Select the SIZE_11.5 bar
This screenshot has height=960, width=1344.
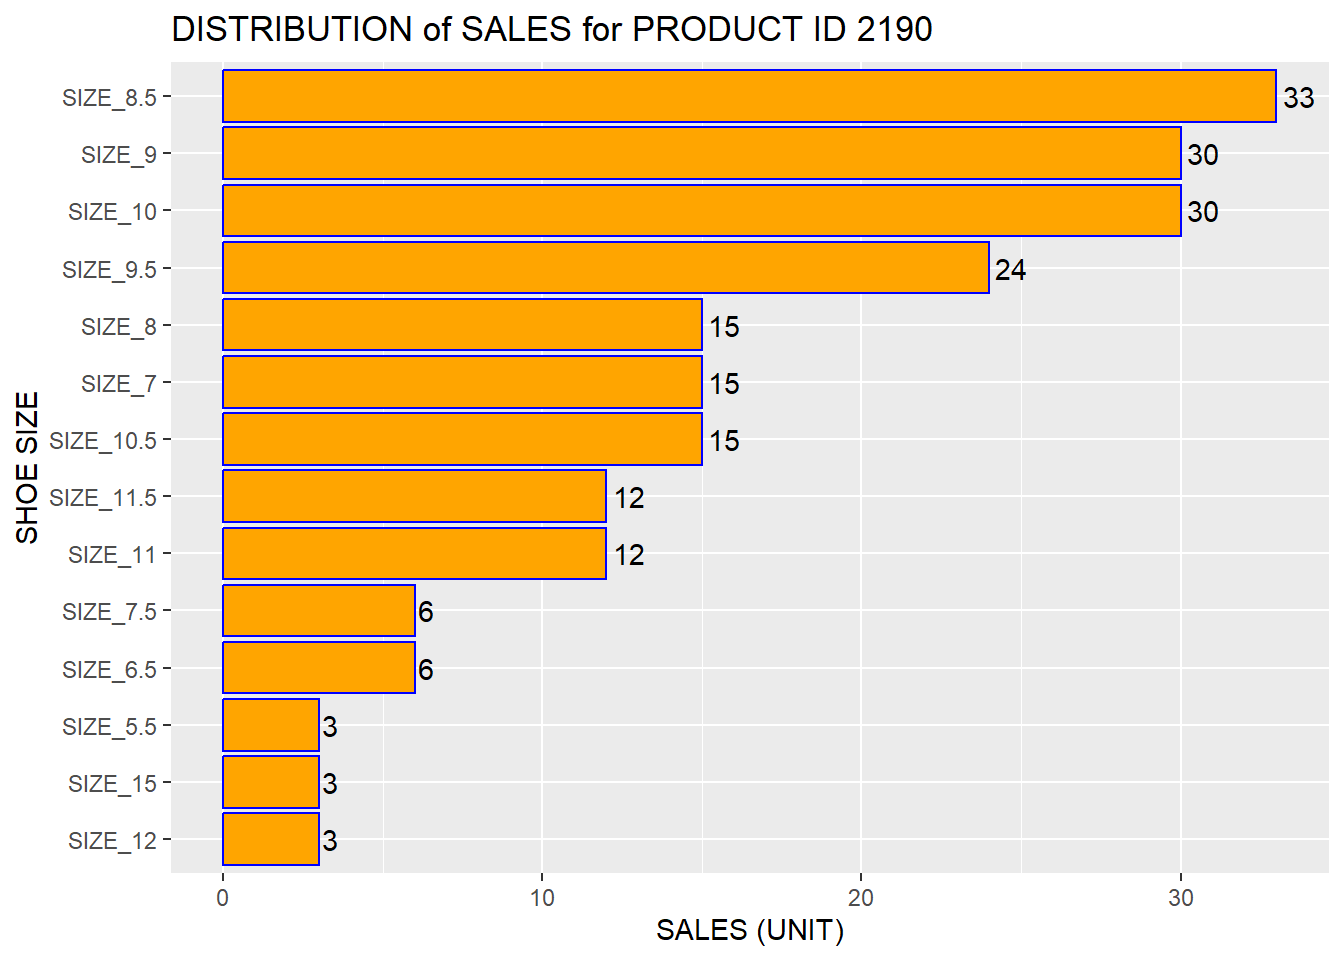pyautogui.click(x=414, y=497)
